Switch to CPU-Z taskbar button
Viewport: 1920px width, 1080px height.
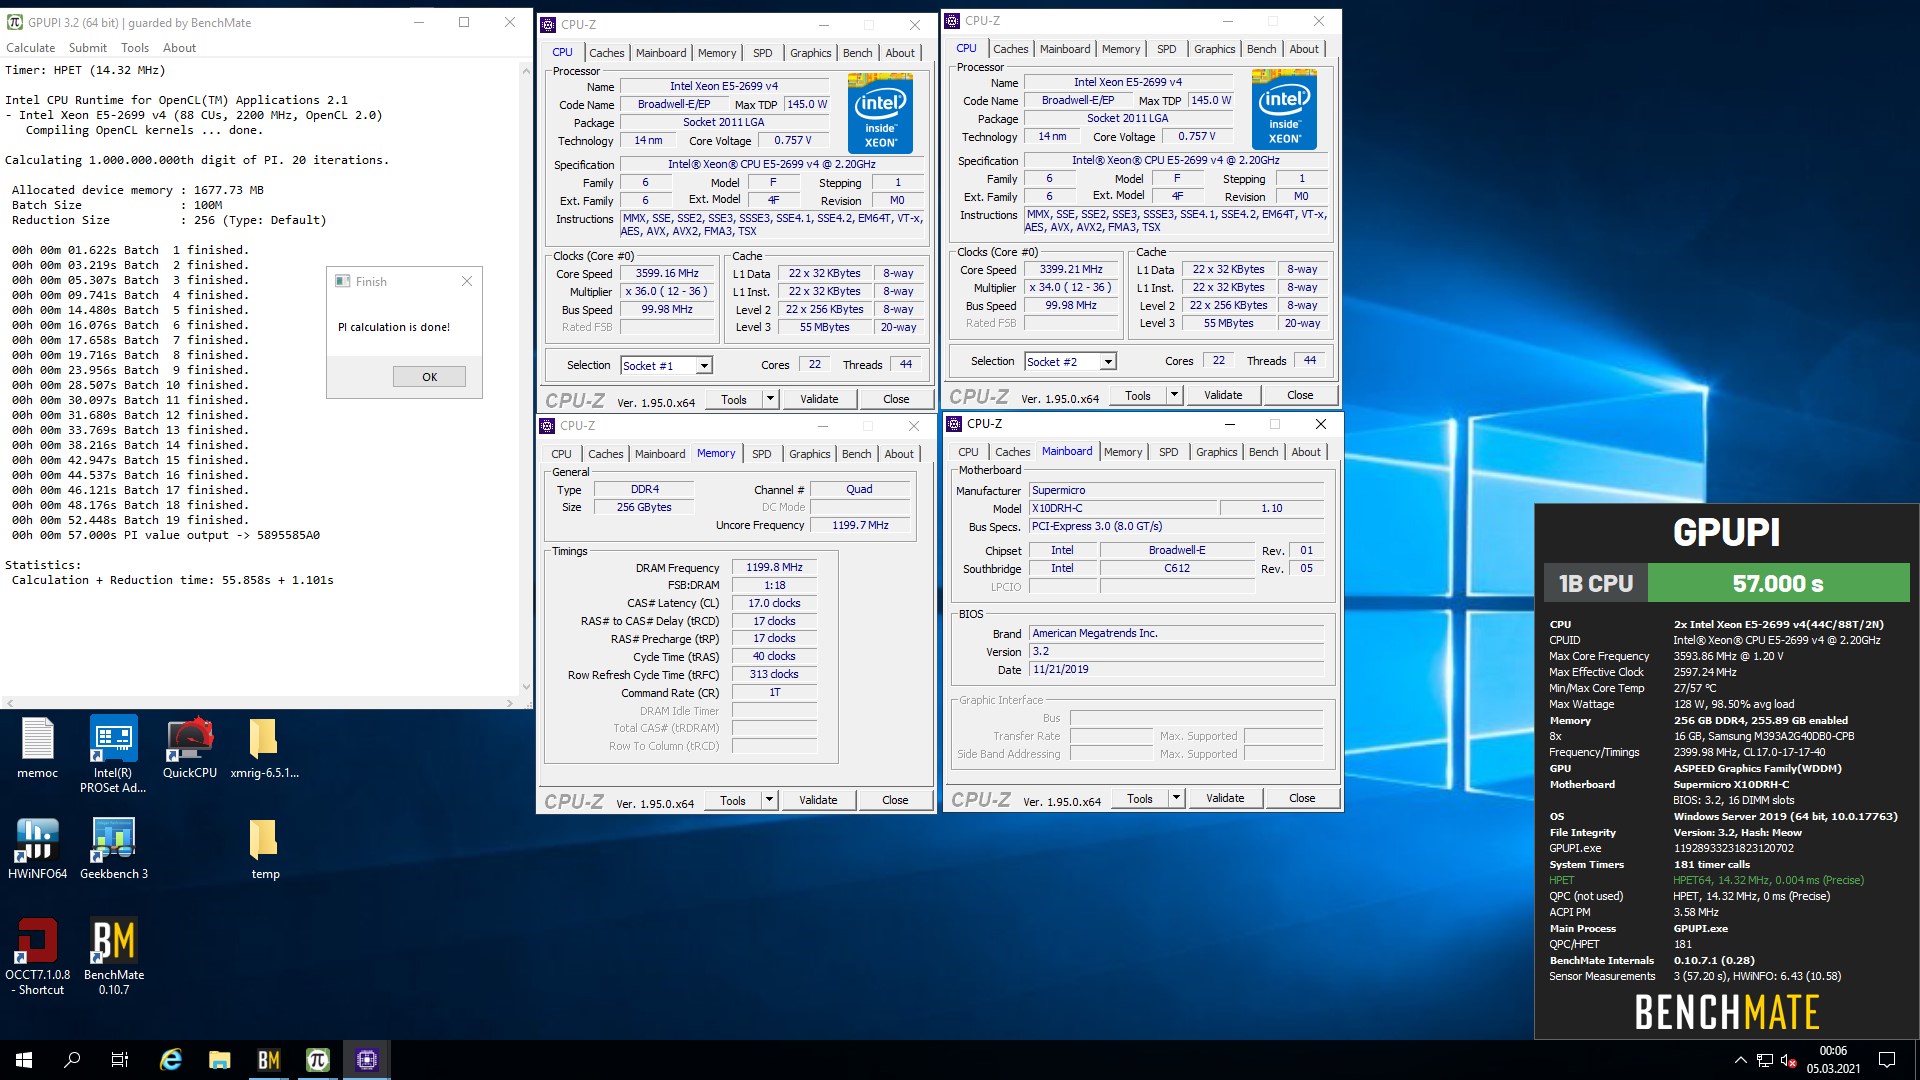point(367,1060)
